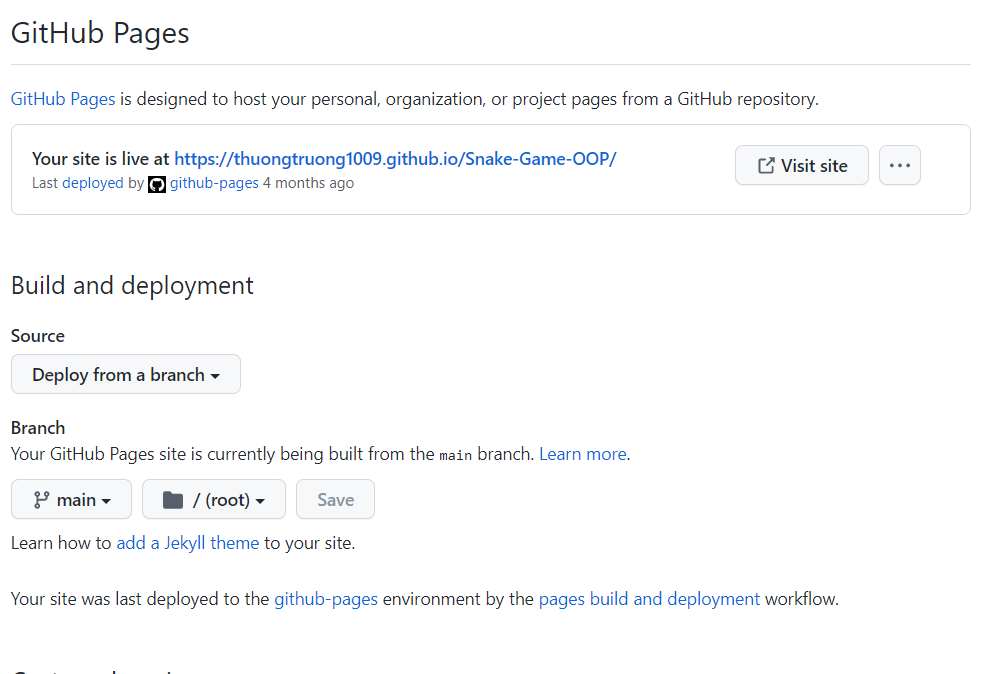This screenshot has height=674, width=1006.
Task: Click the 'Your site is live at' text
Action: pyautogui.click(x=101, y=158)
